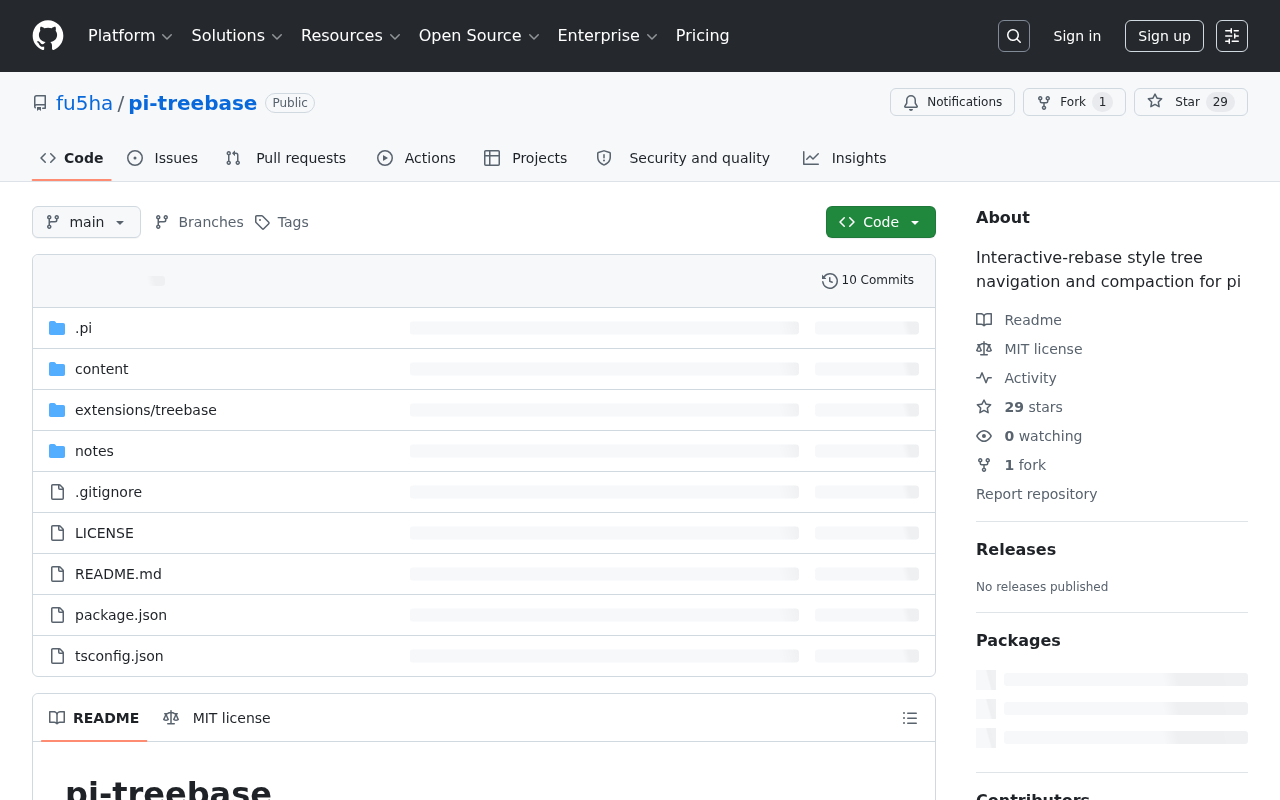Switch to the Pull requests tab

[x=285, y=158]
